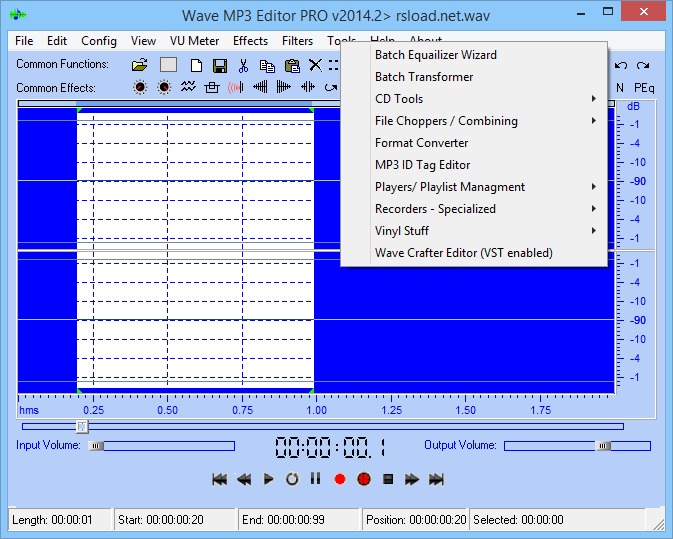This screenshot has width=673, height=539.
Task: Toggle loop playback with circular arrow button
Action: pyautogui.click(x=292, y=479)
